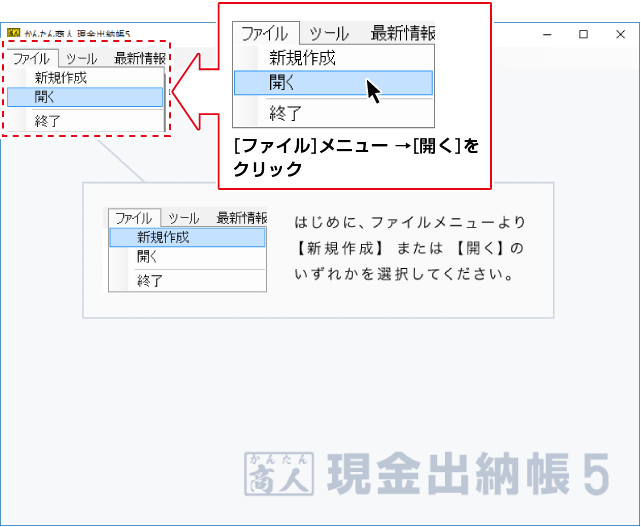
Task: Click 開く in the center guide image menu
Action: 148,257
